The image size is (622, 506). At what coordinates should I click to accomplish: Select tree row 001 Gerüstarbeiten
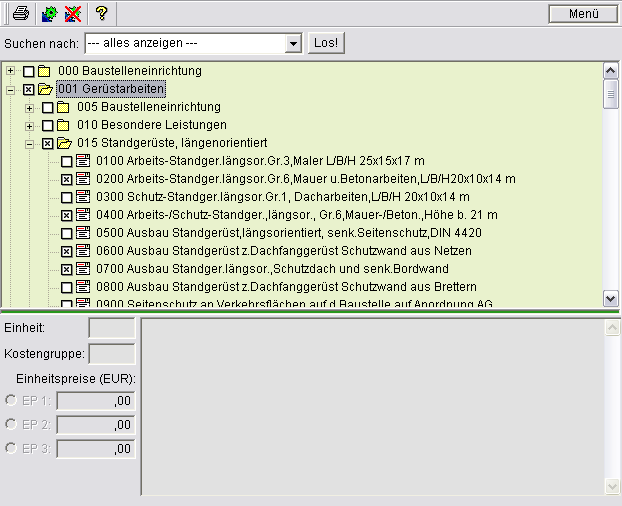point(111,89)
